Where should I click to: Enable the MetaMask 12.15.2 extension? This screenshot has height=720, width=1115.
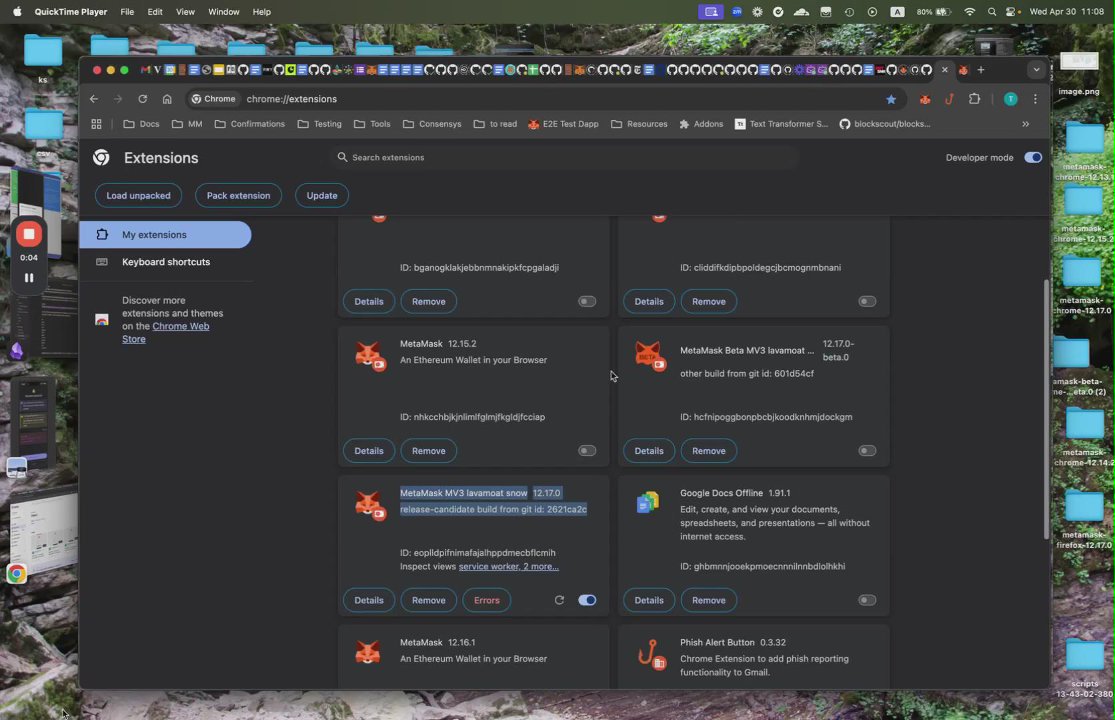tap(587, 451)
